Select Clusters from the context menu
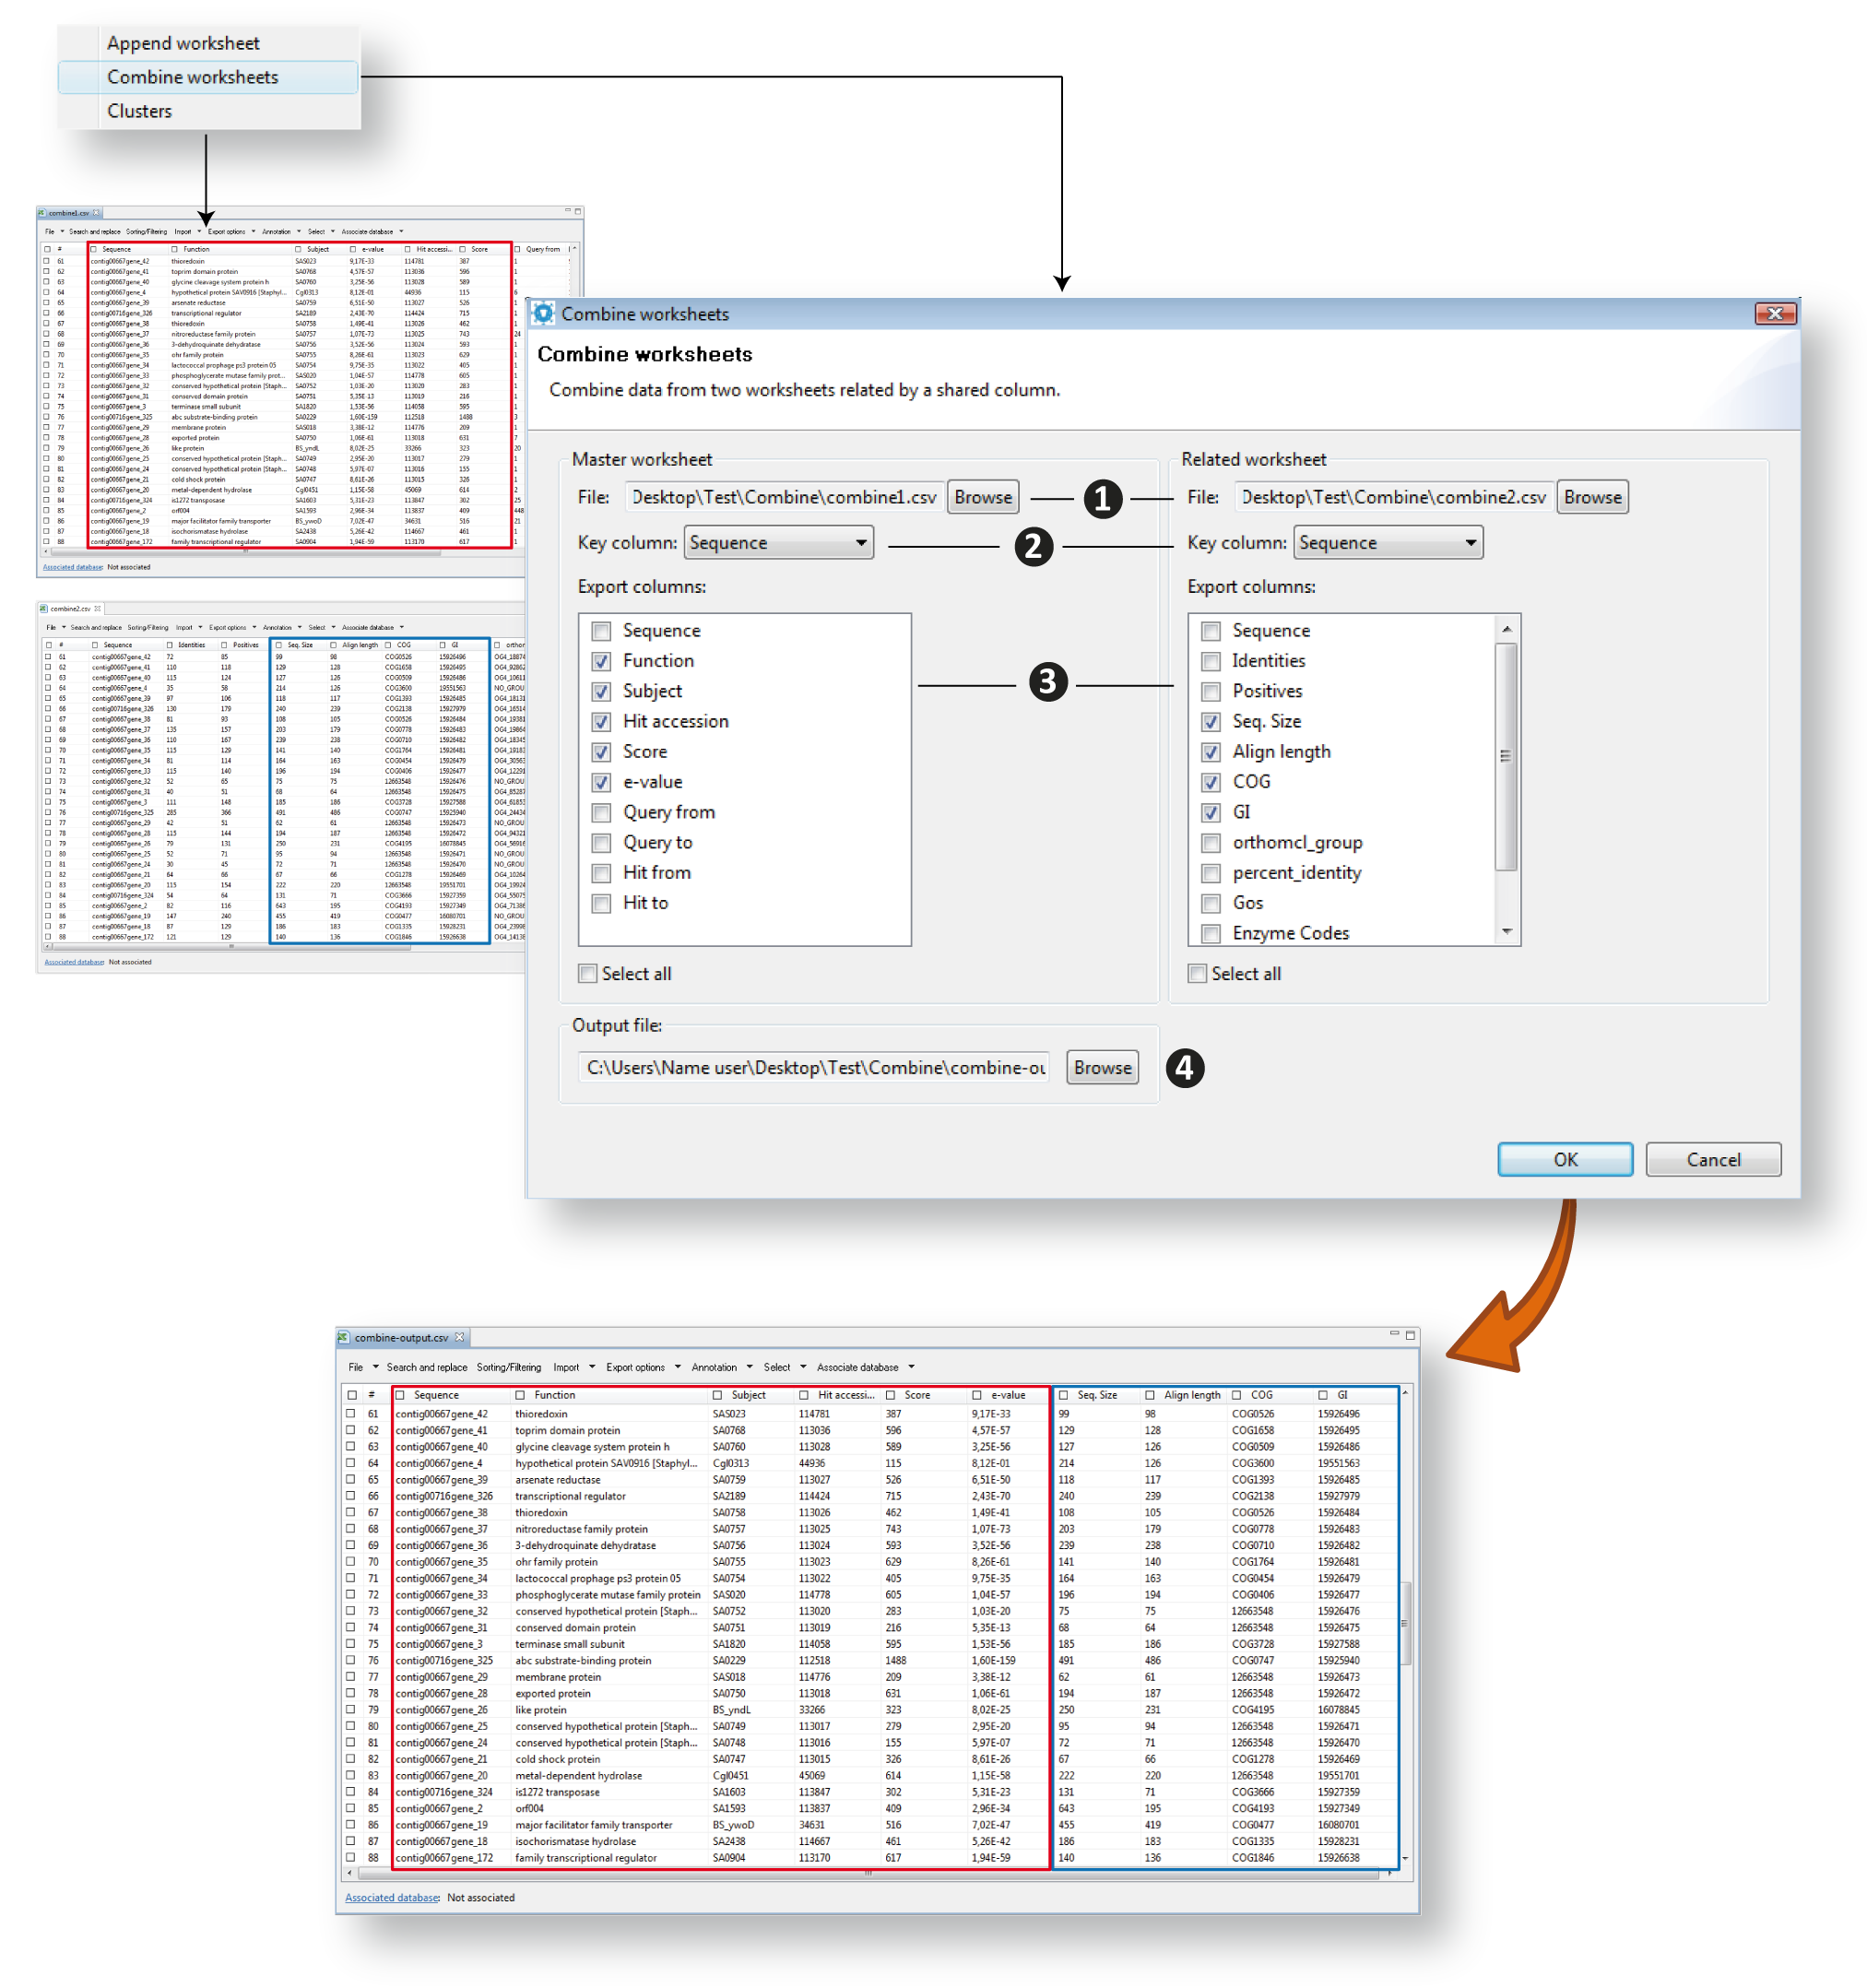1867x1988 pixels. [139, 111]
